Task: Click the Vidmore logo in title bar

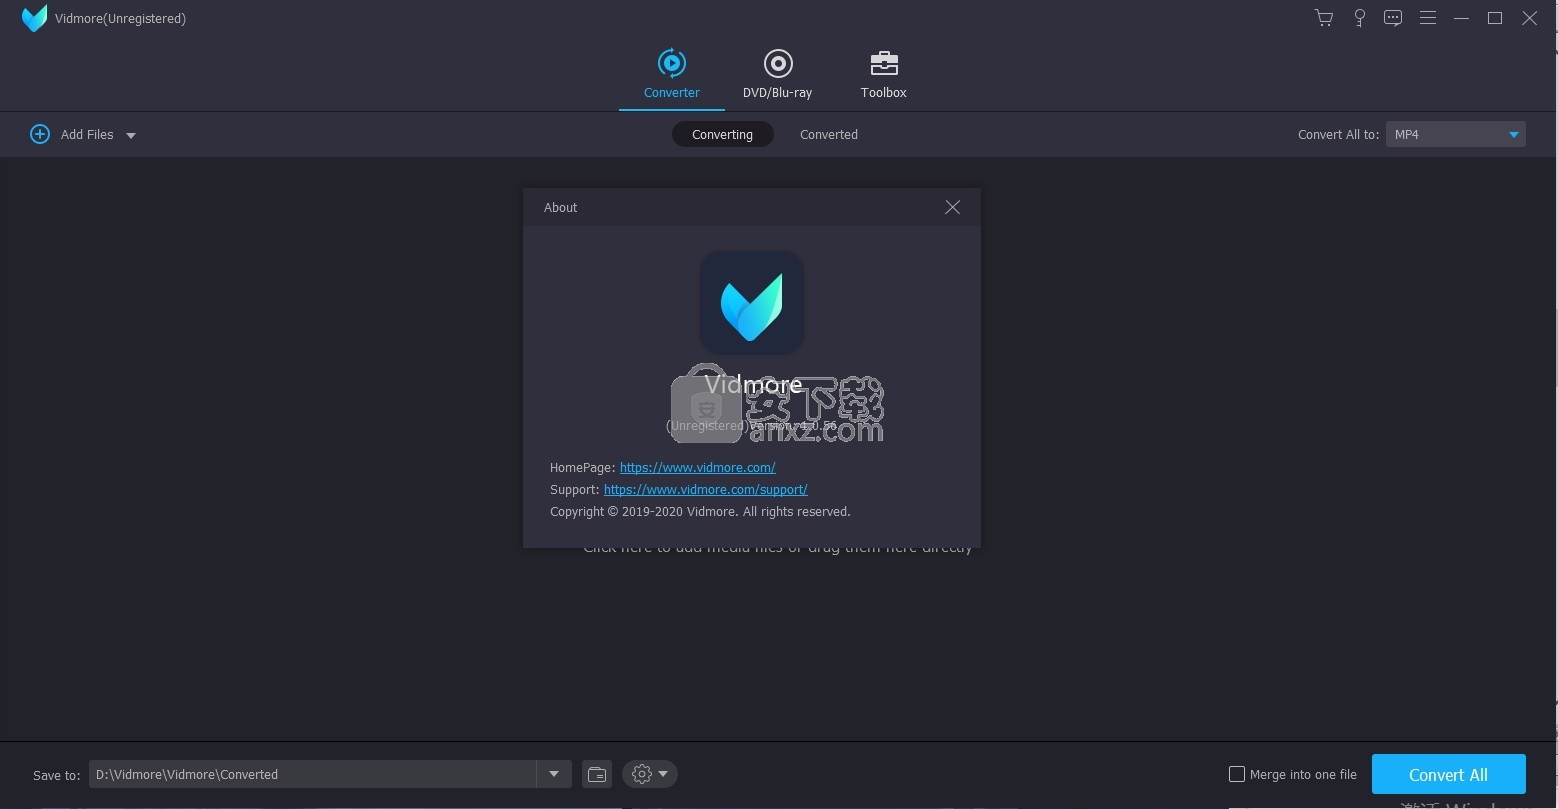Action: (35, 18)
